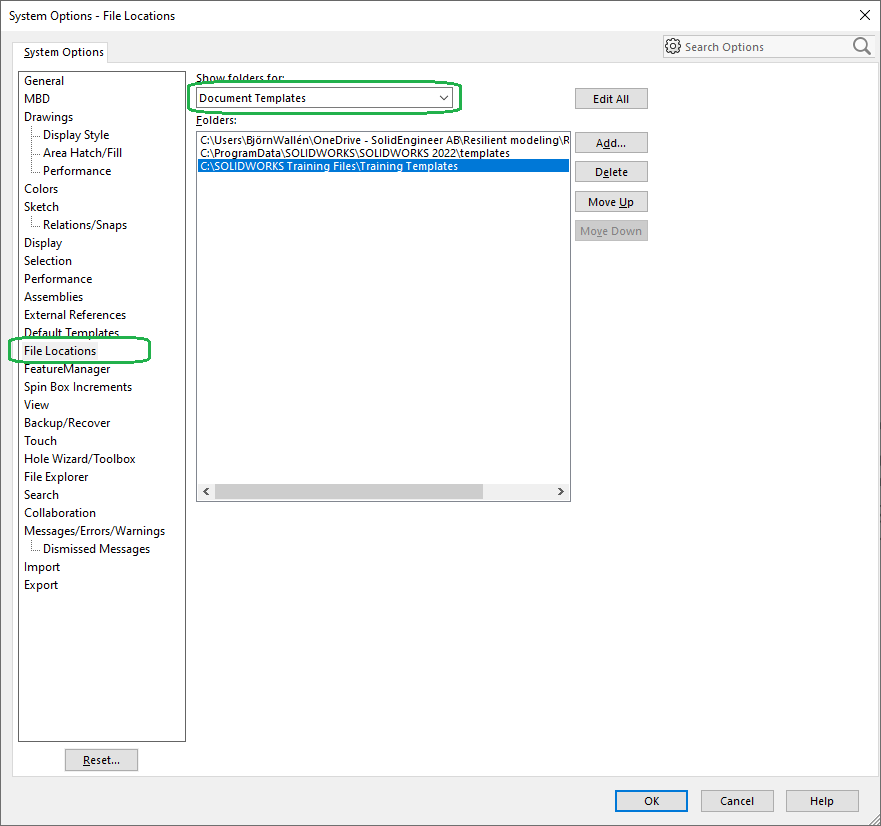The width and height of the screenshot is (881, 826).
Task: Click the gear icon in search box
Action: pos(673,47)
